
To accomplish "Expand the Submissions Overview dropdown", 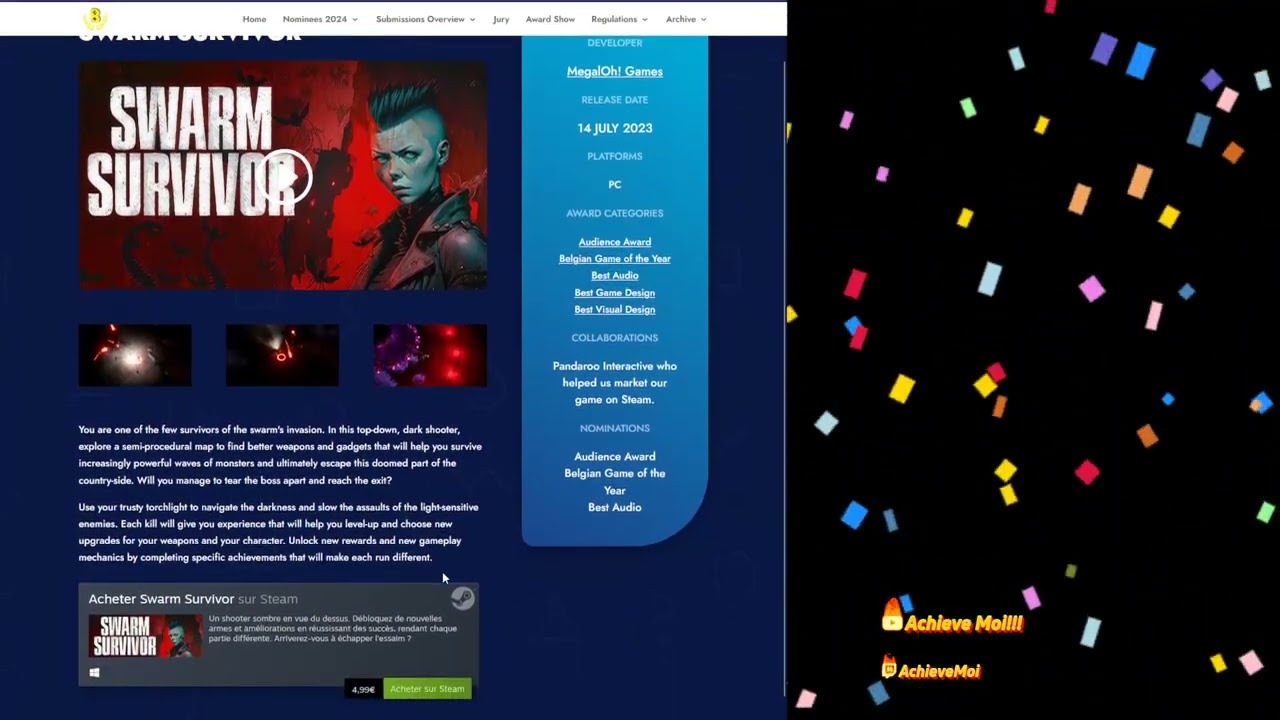I will (x=426, y=19).
